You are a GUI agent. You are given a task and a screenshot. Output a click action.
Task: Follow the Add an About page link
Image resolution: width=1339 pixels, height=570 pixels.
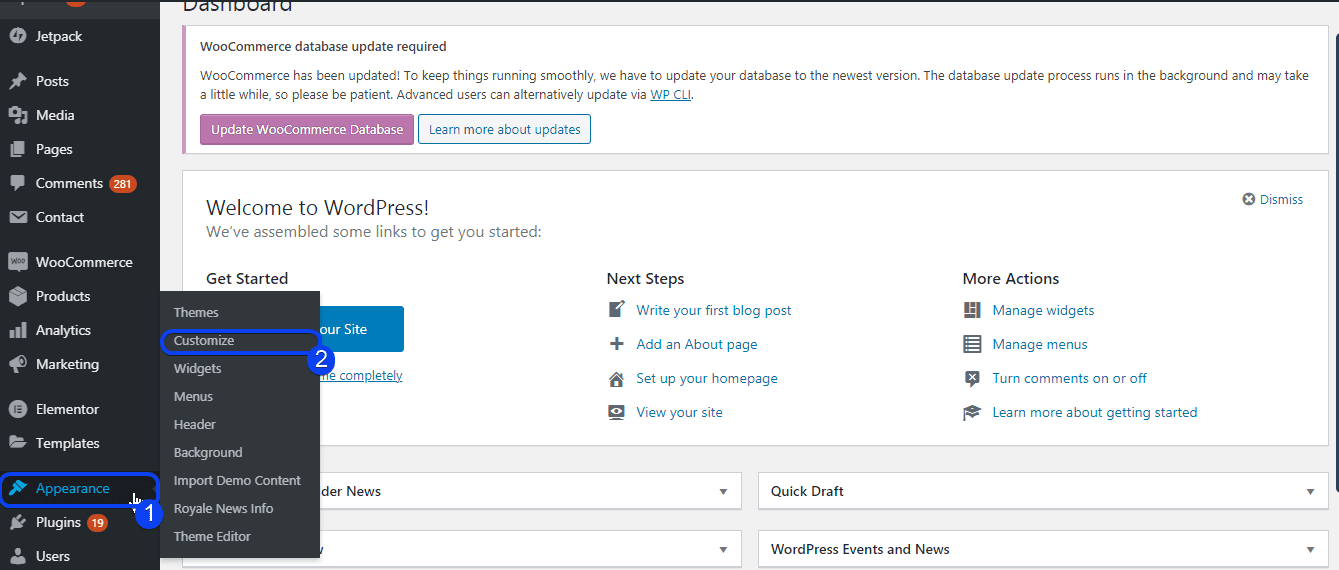click(697, 344)
